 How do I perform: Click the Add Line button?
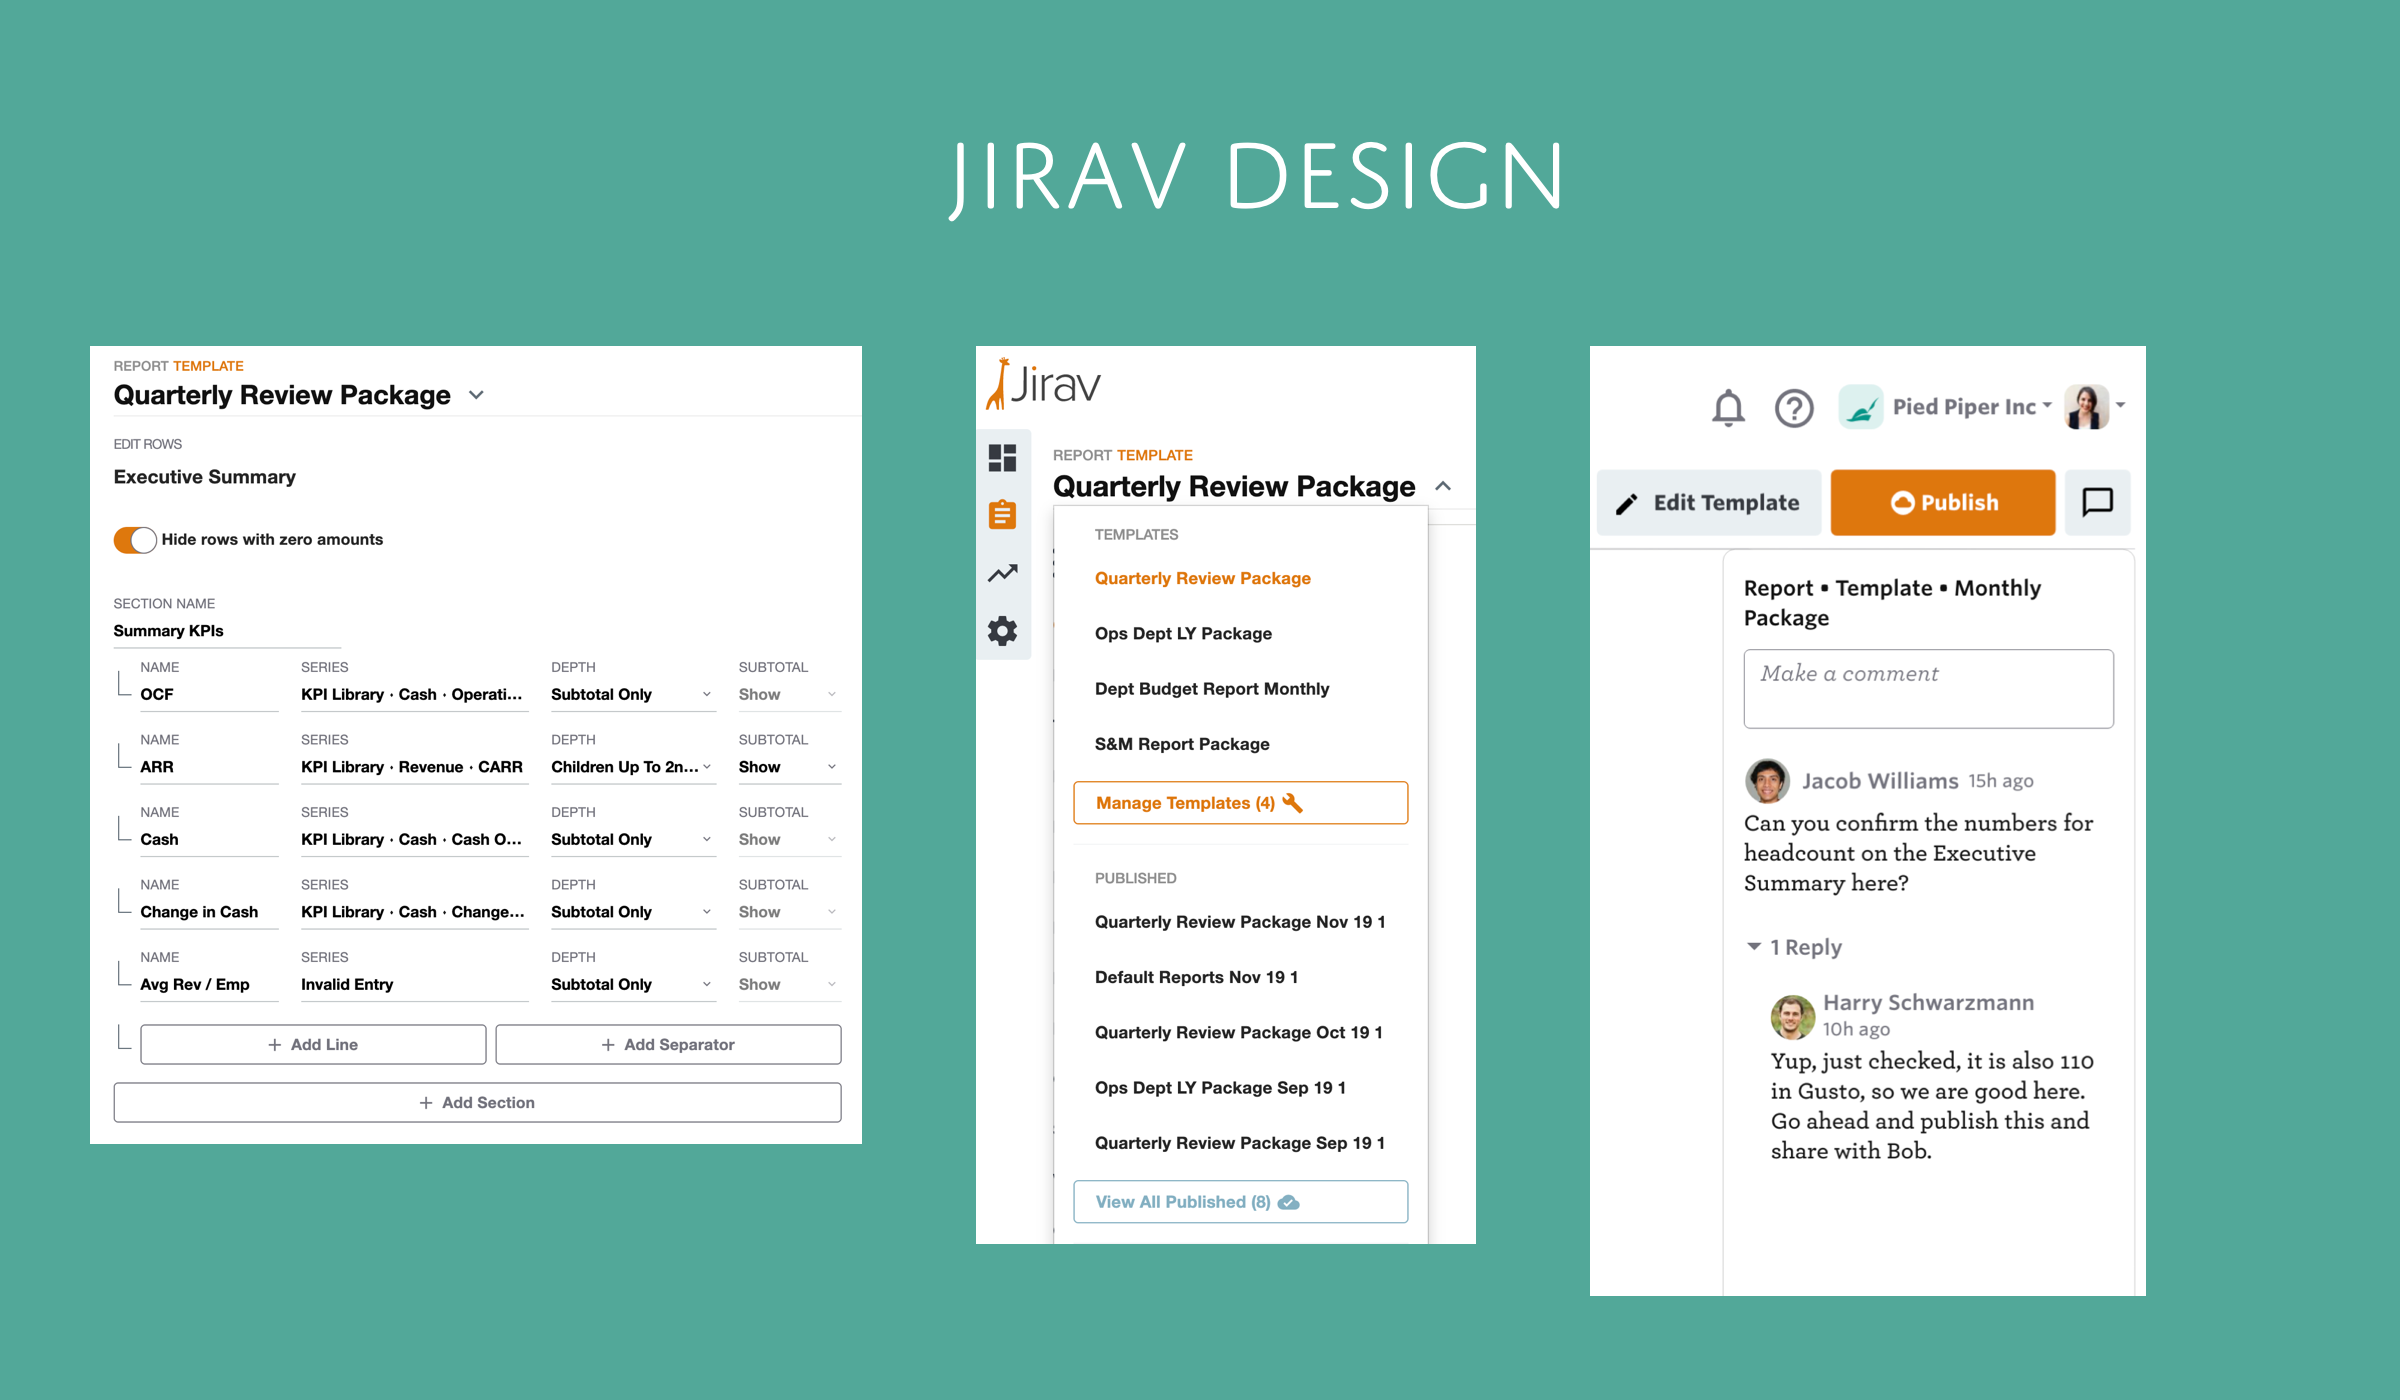(x=313, y=1044)
